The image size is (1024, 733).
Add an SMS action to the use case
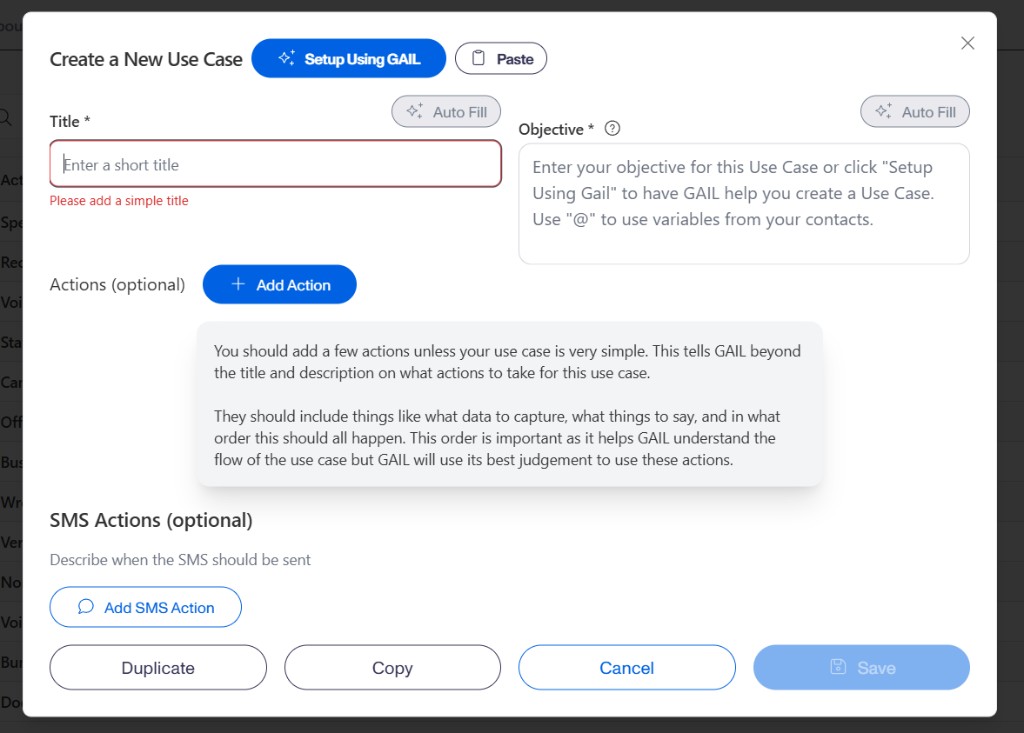[145, 606]
